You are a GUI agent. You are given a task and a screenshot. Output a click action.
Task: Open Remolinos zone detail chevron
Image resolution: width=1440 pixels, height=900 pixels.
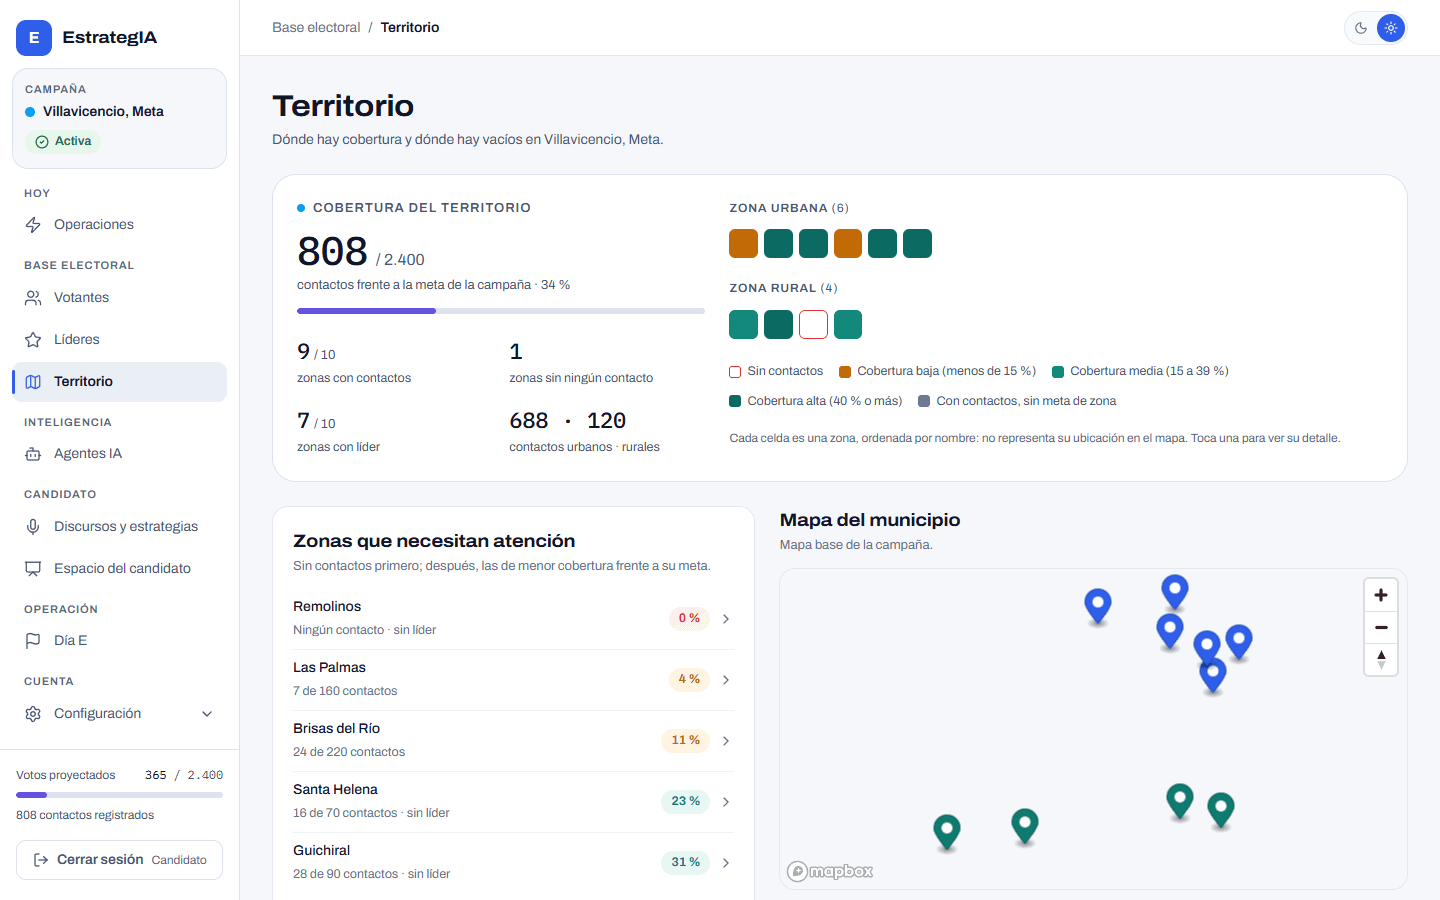726,619
